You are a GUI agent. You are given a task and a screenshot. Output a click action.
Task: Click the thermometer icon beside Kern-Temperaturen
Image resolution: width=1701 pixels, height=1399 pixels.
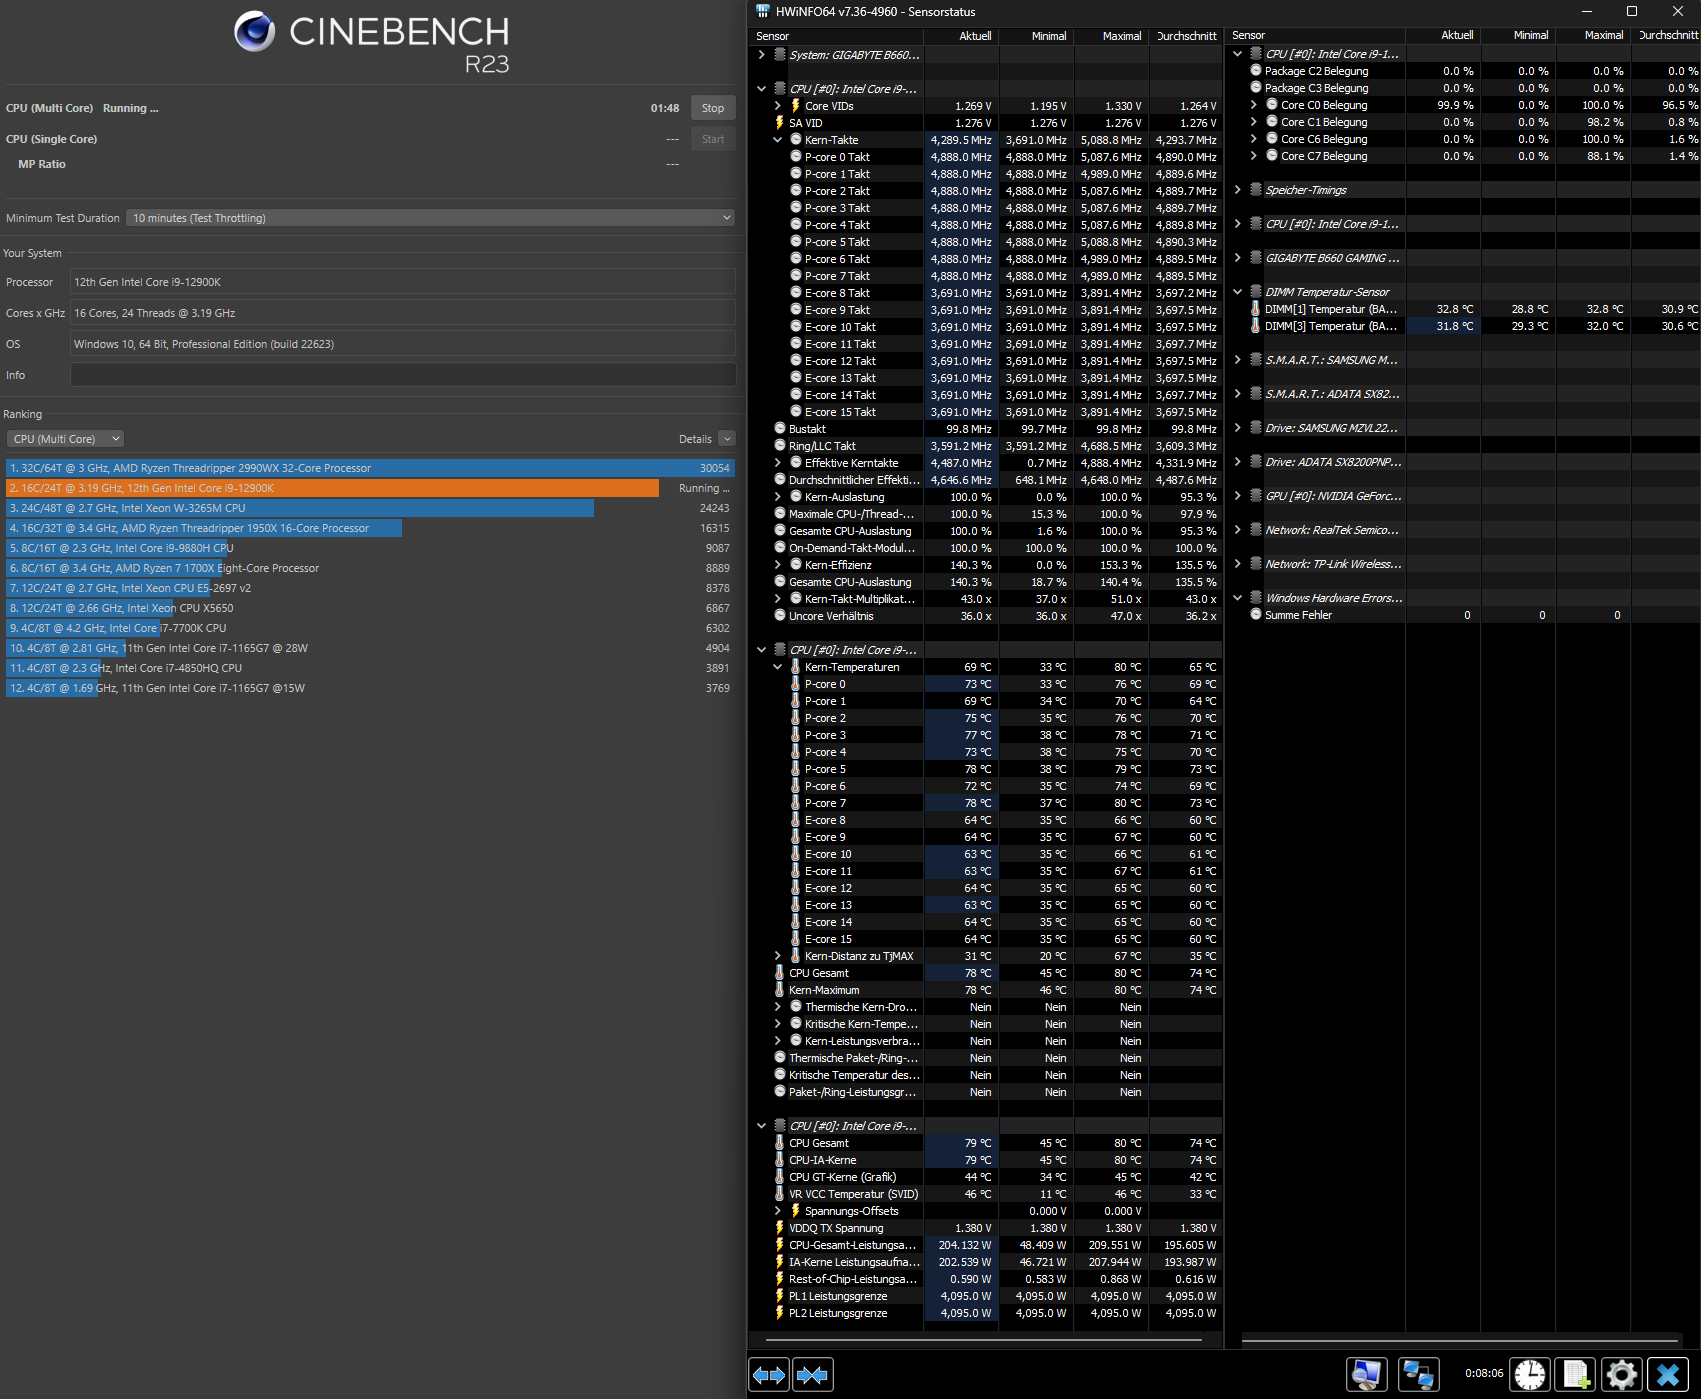796,666
